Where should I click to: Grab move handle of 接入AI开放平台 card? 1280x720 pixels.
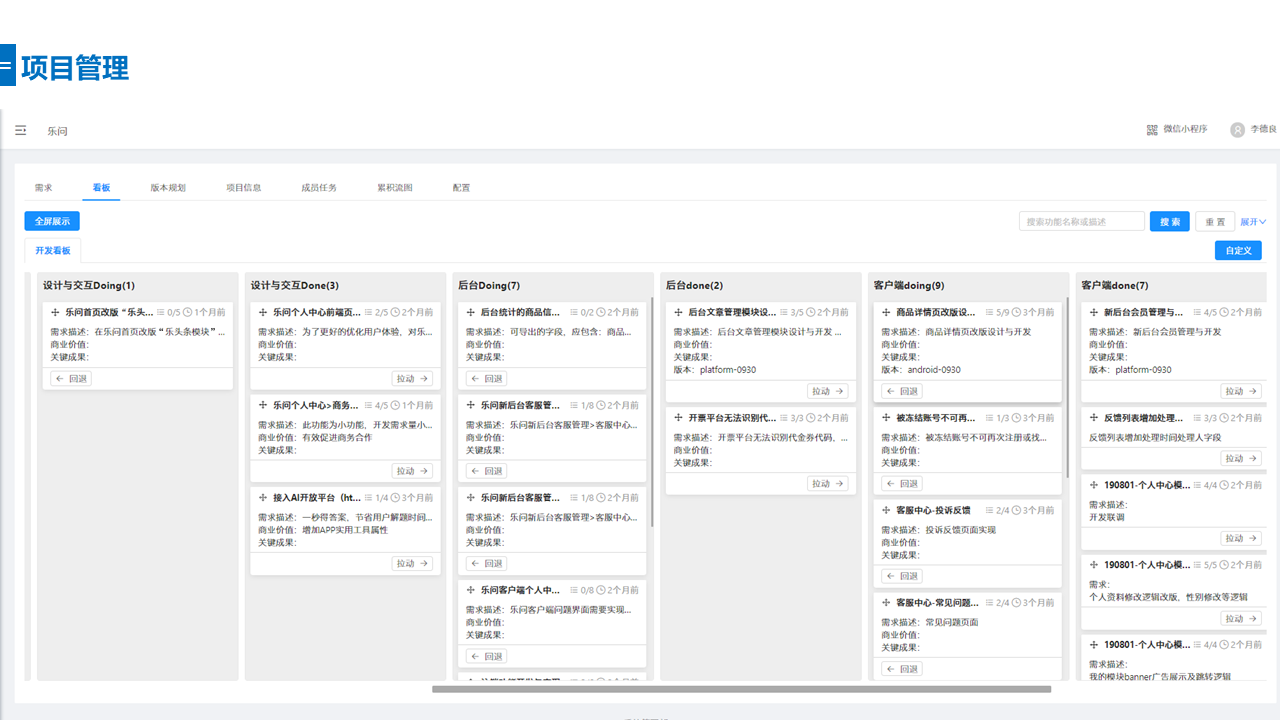point(264,497)
